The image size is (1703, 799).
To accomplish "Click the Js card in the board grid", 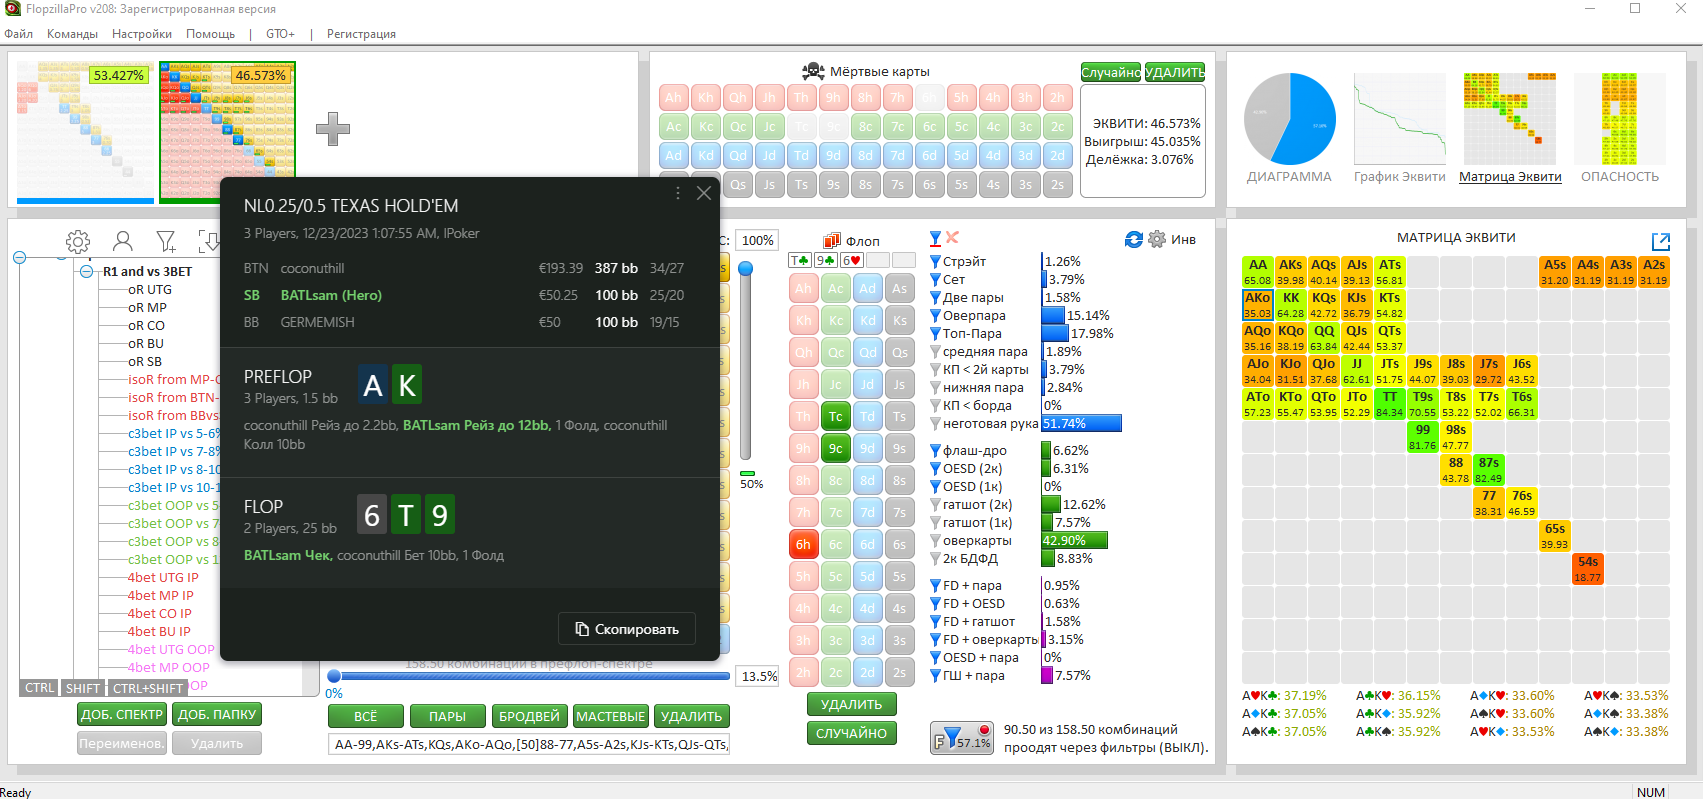I will click(x=900, y=384).
